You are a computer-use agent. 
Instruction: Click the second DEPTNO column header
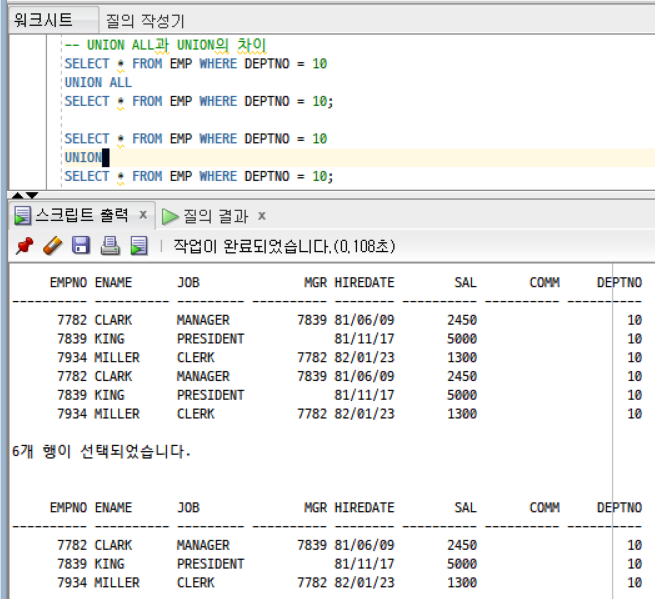click(619, 508)
